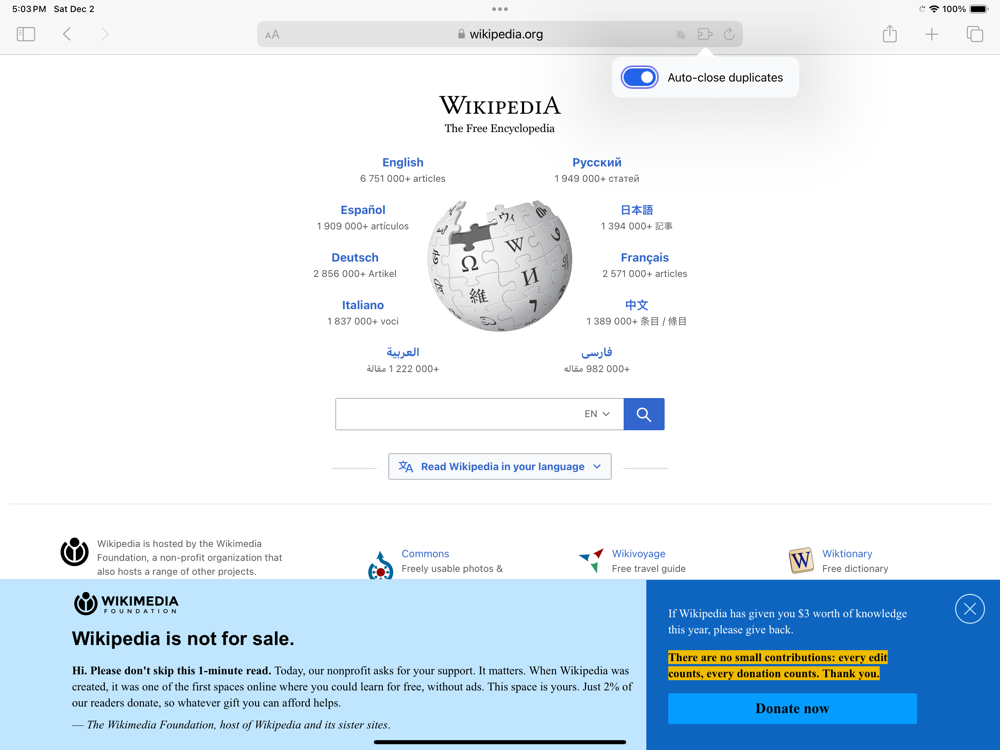This screenshot has height=750, width=1000.
Task: Click the 'Free travel guide' description
Action: tap(649, 568)
